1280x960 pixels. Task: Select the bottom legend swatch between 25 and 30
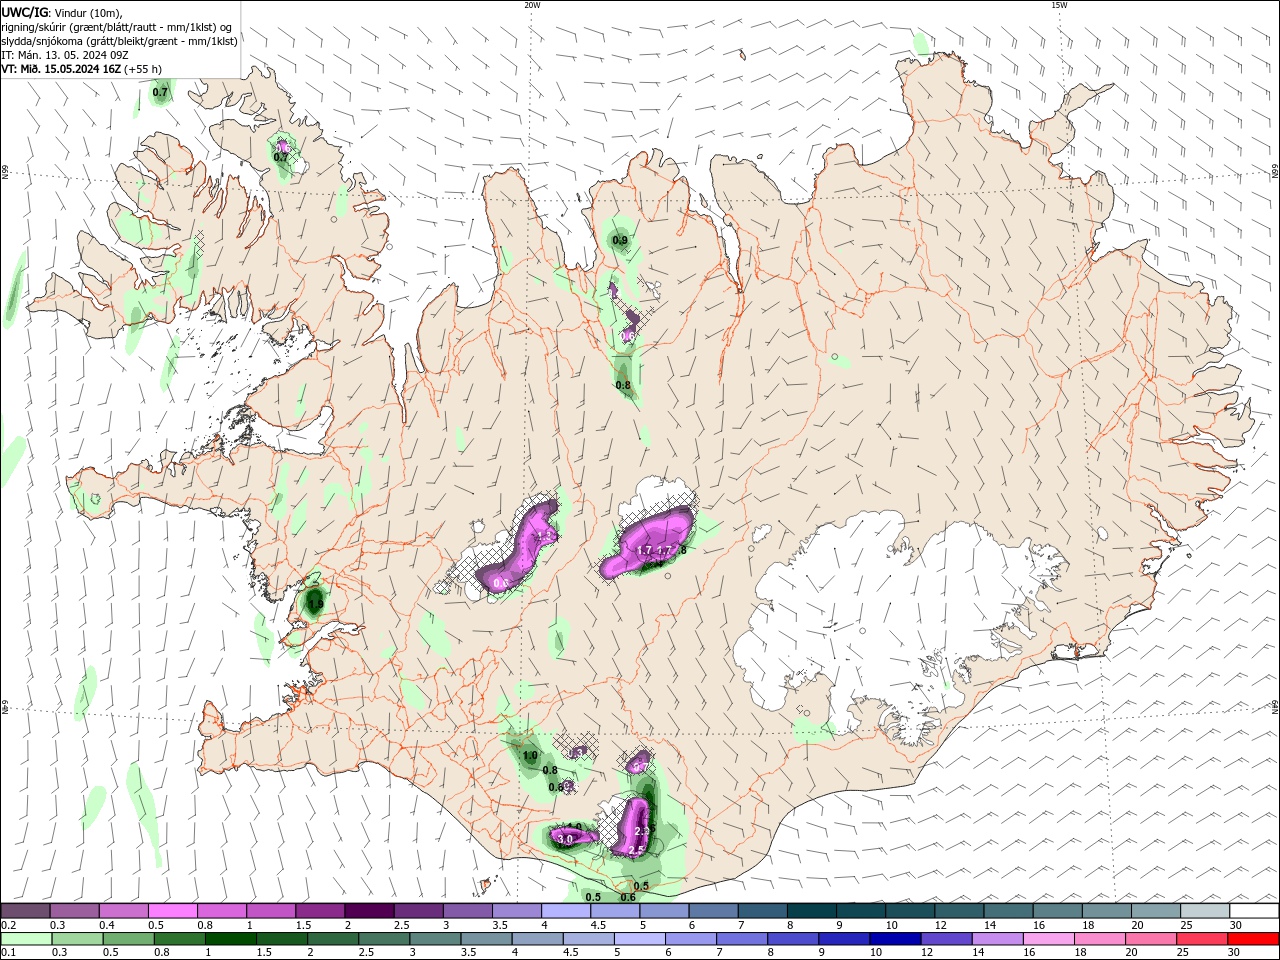tap(1204, 939)
